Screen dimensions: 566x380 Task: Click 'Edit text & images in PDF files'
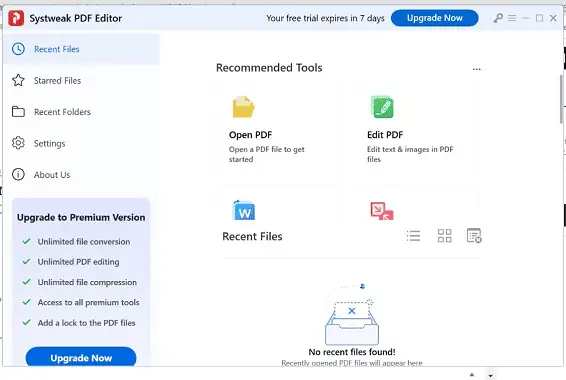point(410,154)
